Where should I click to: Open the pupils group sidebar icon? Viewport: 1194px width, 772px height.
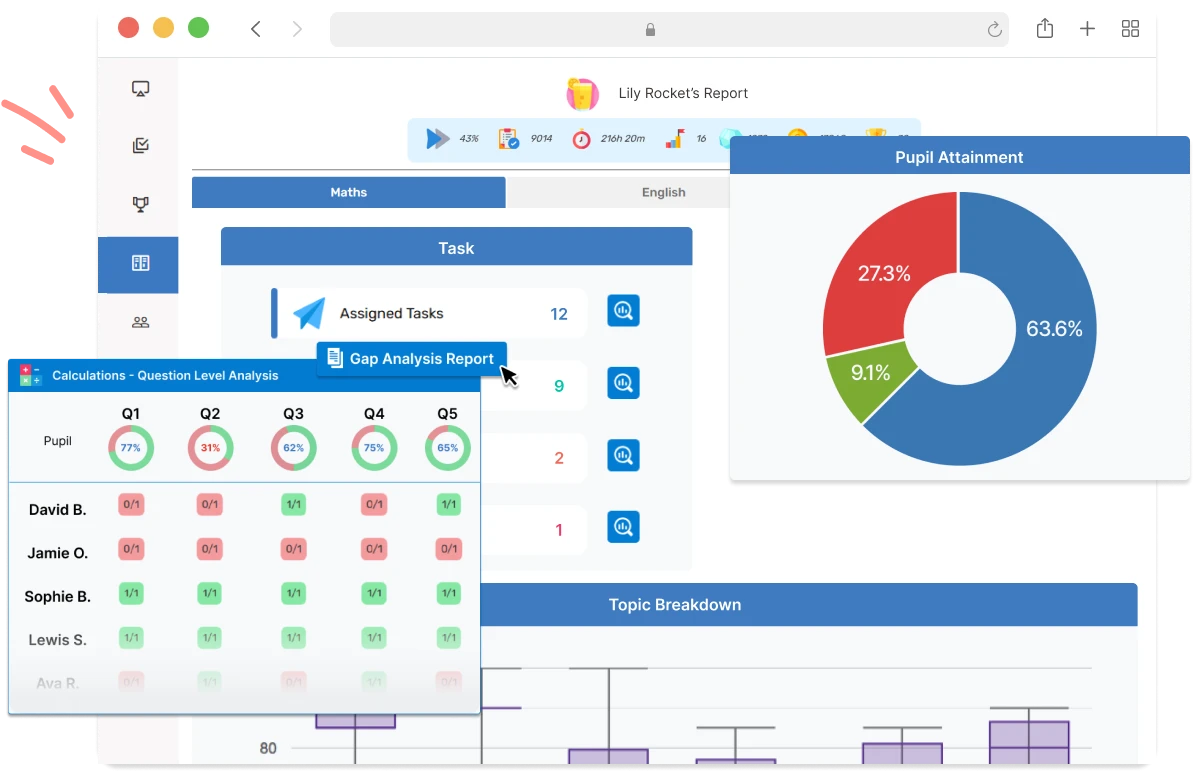click(140, 322)
